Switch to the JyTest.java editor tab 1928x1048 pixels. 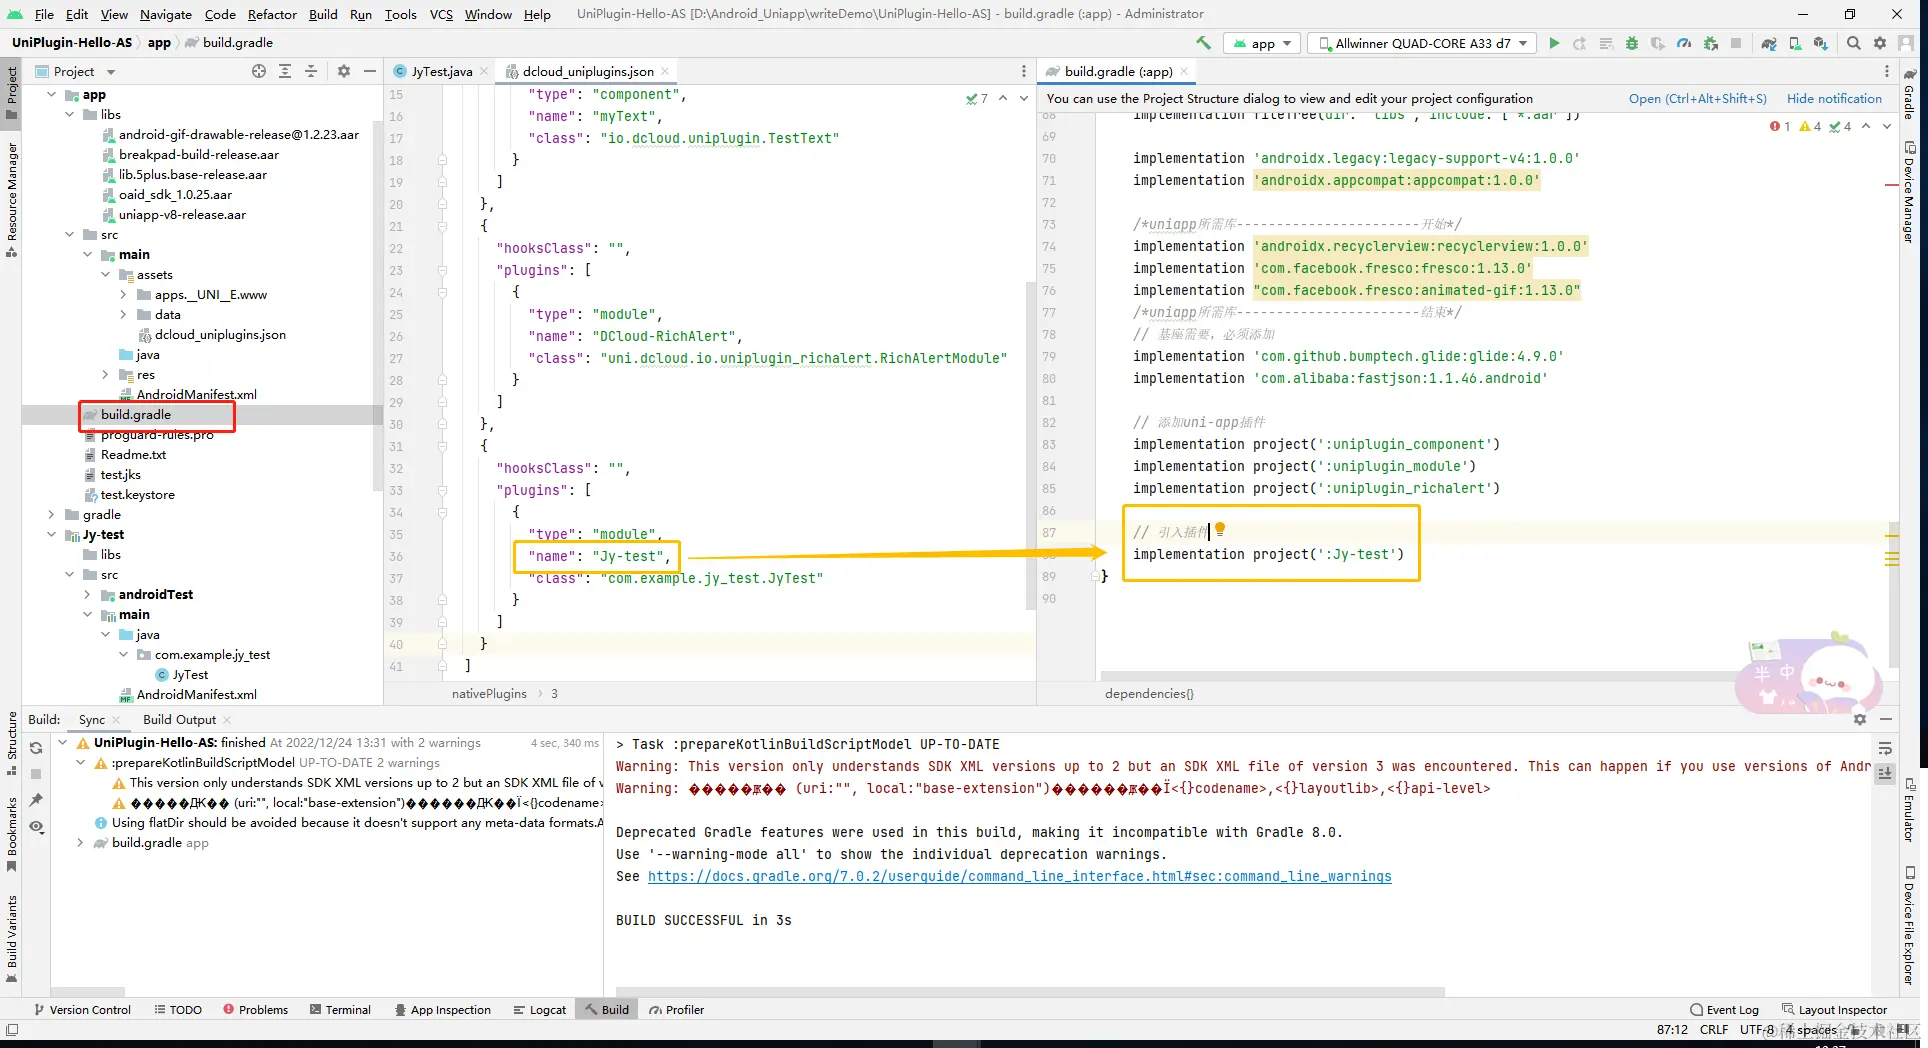441,71
